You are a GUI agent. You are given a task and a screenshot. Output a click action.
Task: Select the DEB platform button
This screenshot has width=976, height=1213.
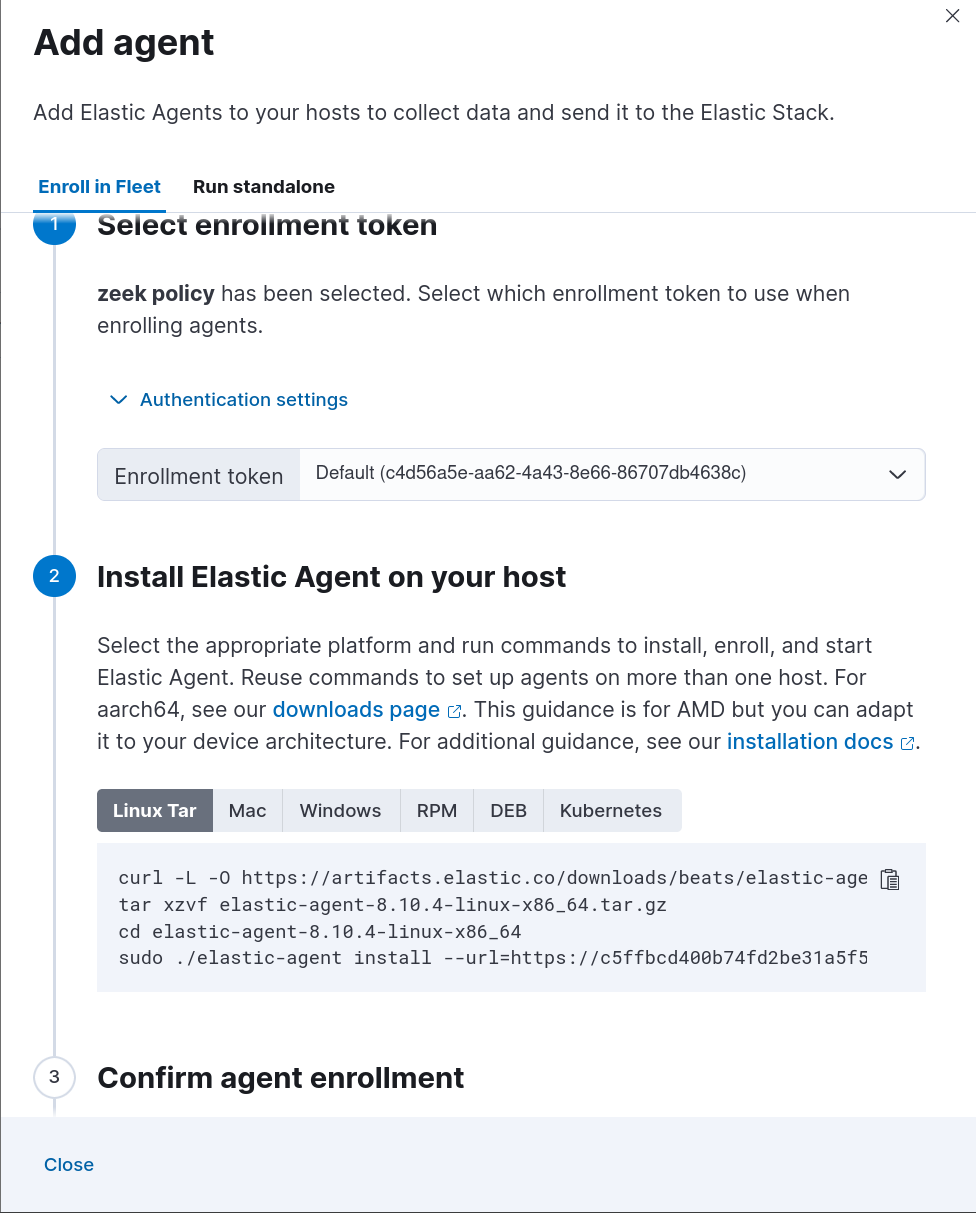point(508,811)
